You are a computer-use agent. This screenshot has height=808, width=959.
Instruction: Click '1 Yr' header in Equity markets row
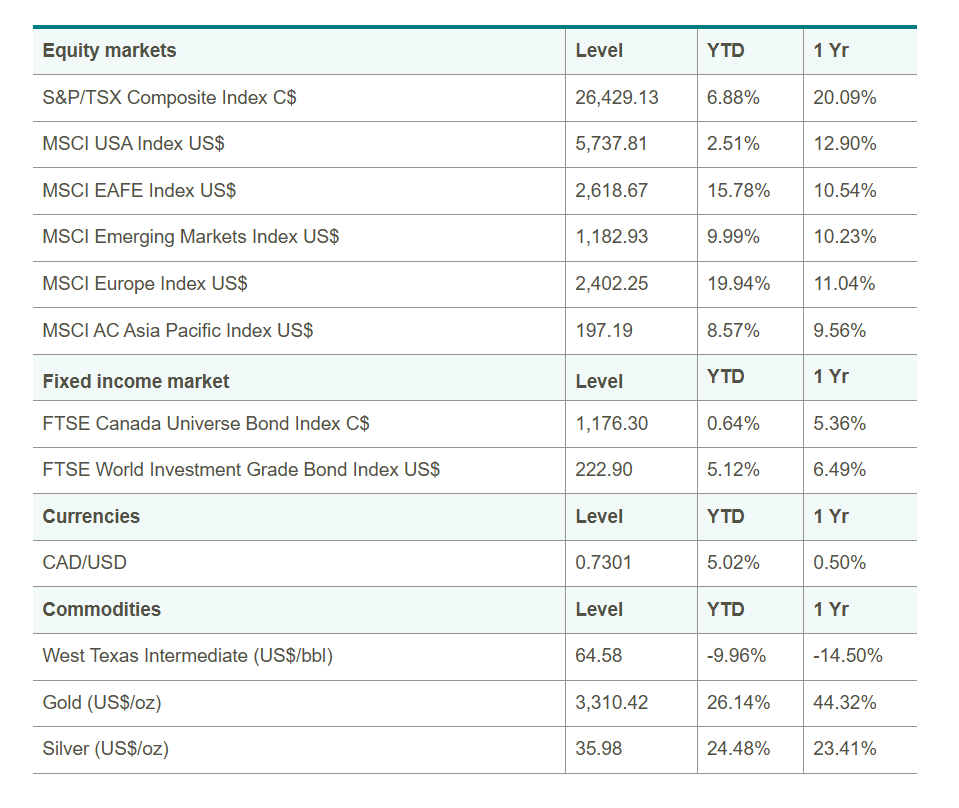pos(831,51)
